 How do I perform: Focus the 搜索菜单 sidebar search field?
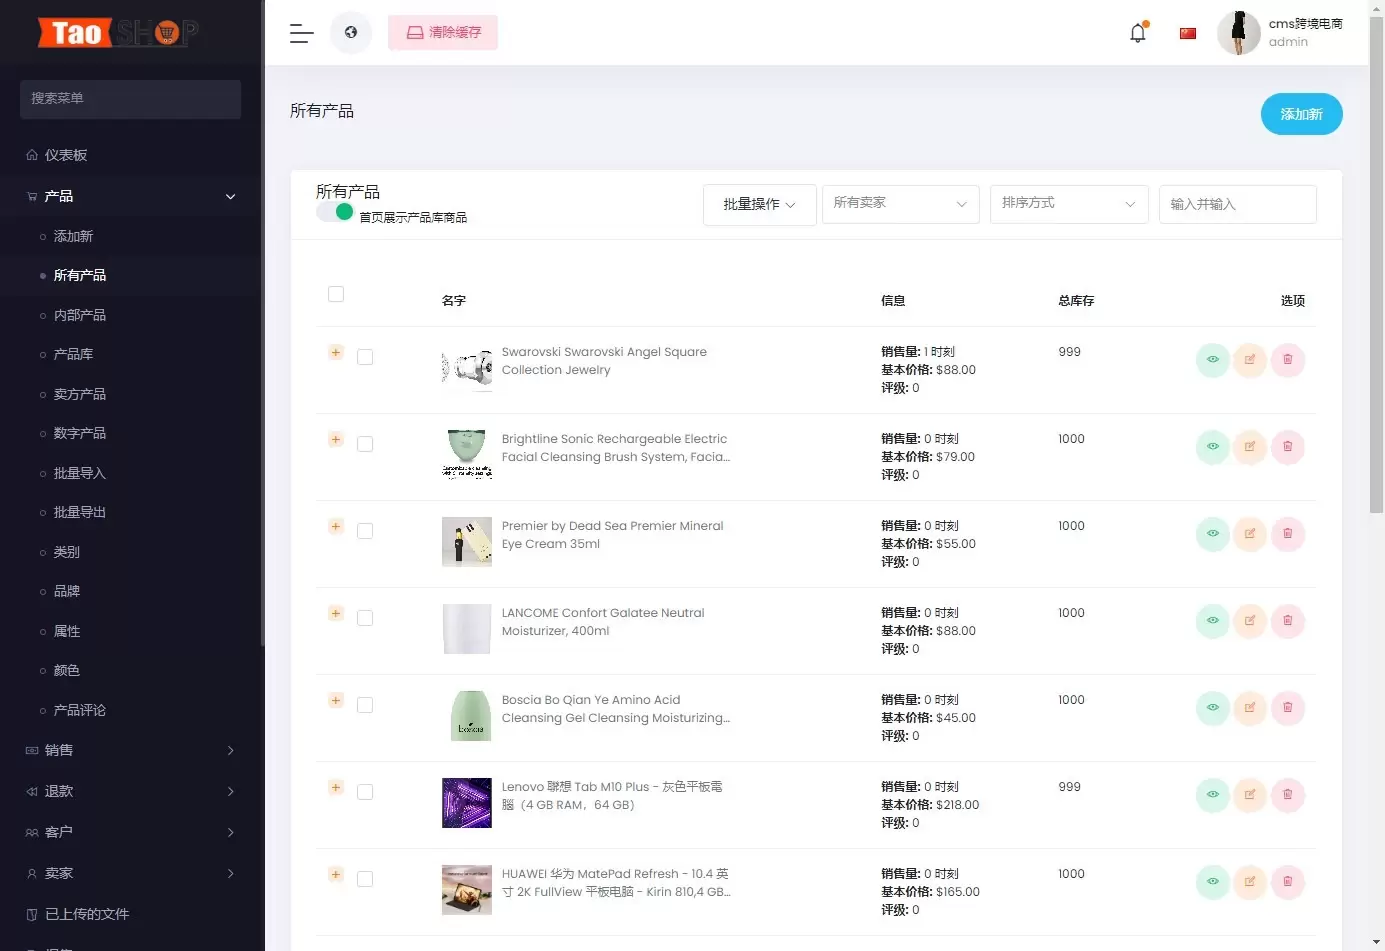click(130, 99)
